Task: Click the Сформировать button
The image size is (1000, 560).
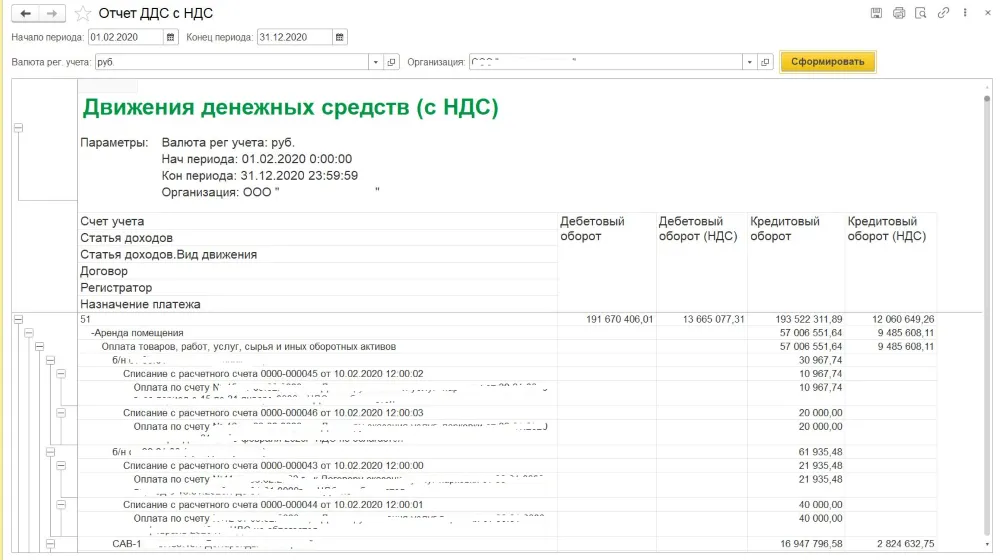Action: click(x=827, y=62)
